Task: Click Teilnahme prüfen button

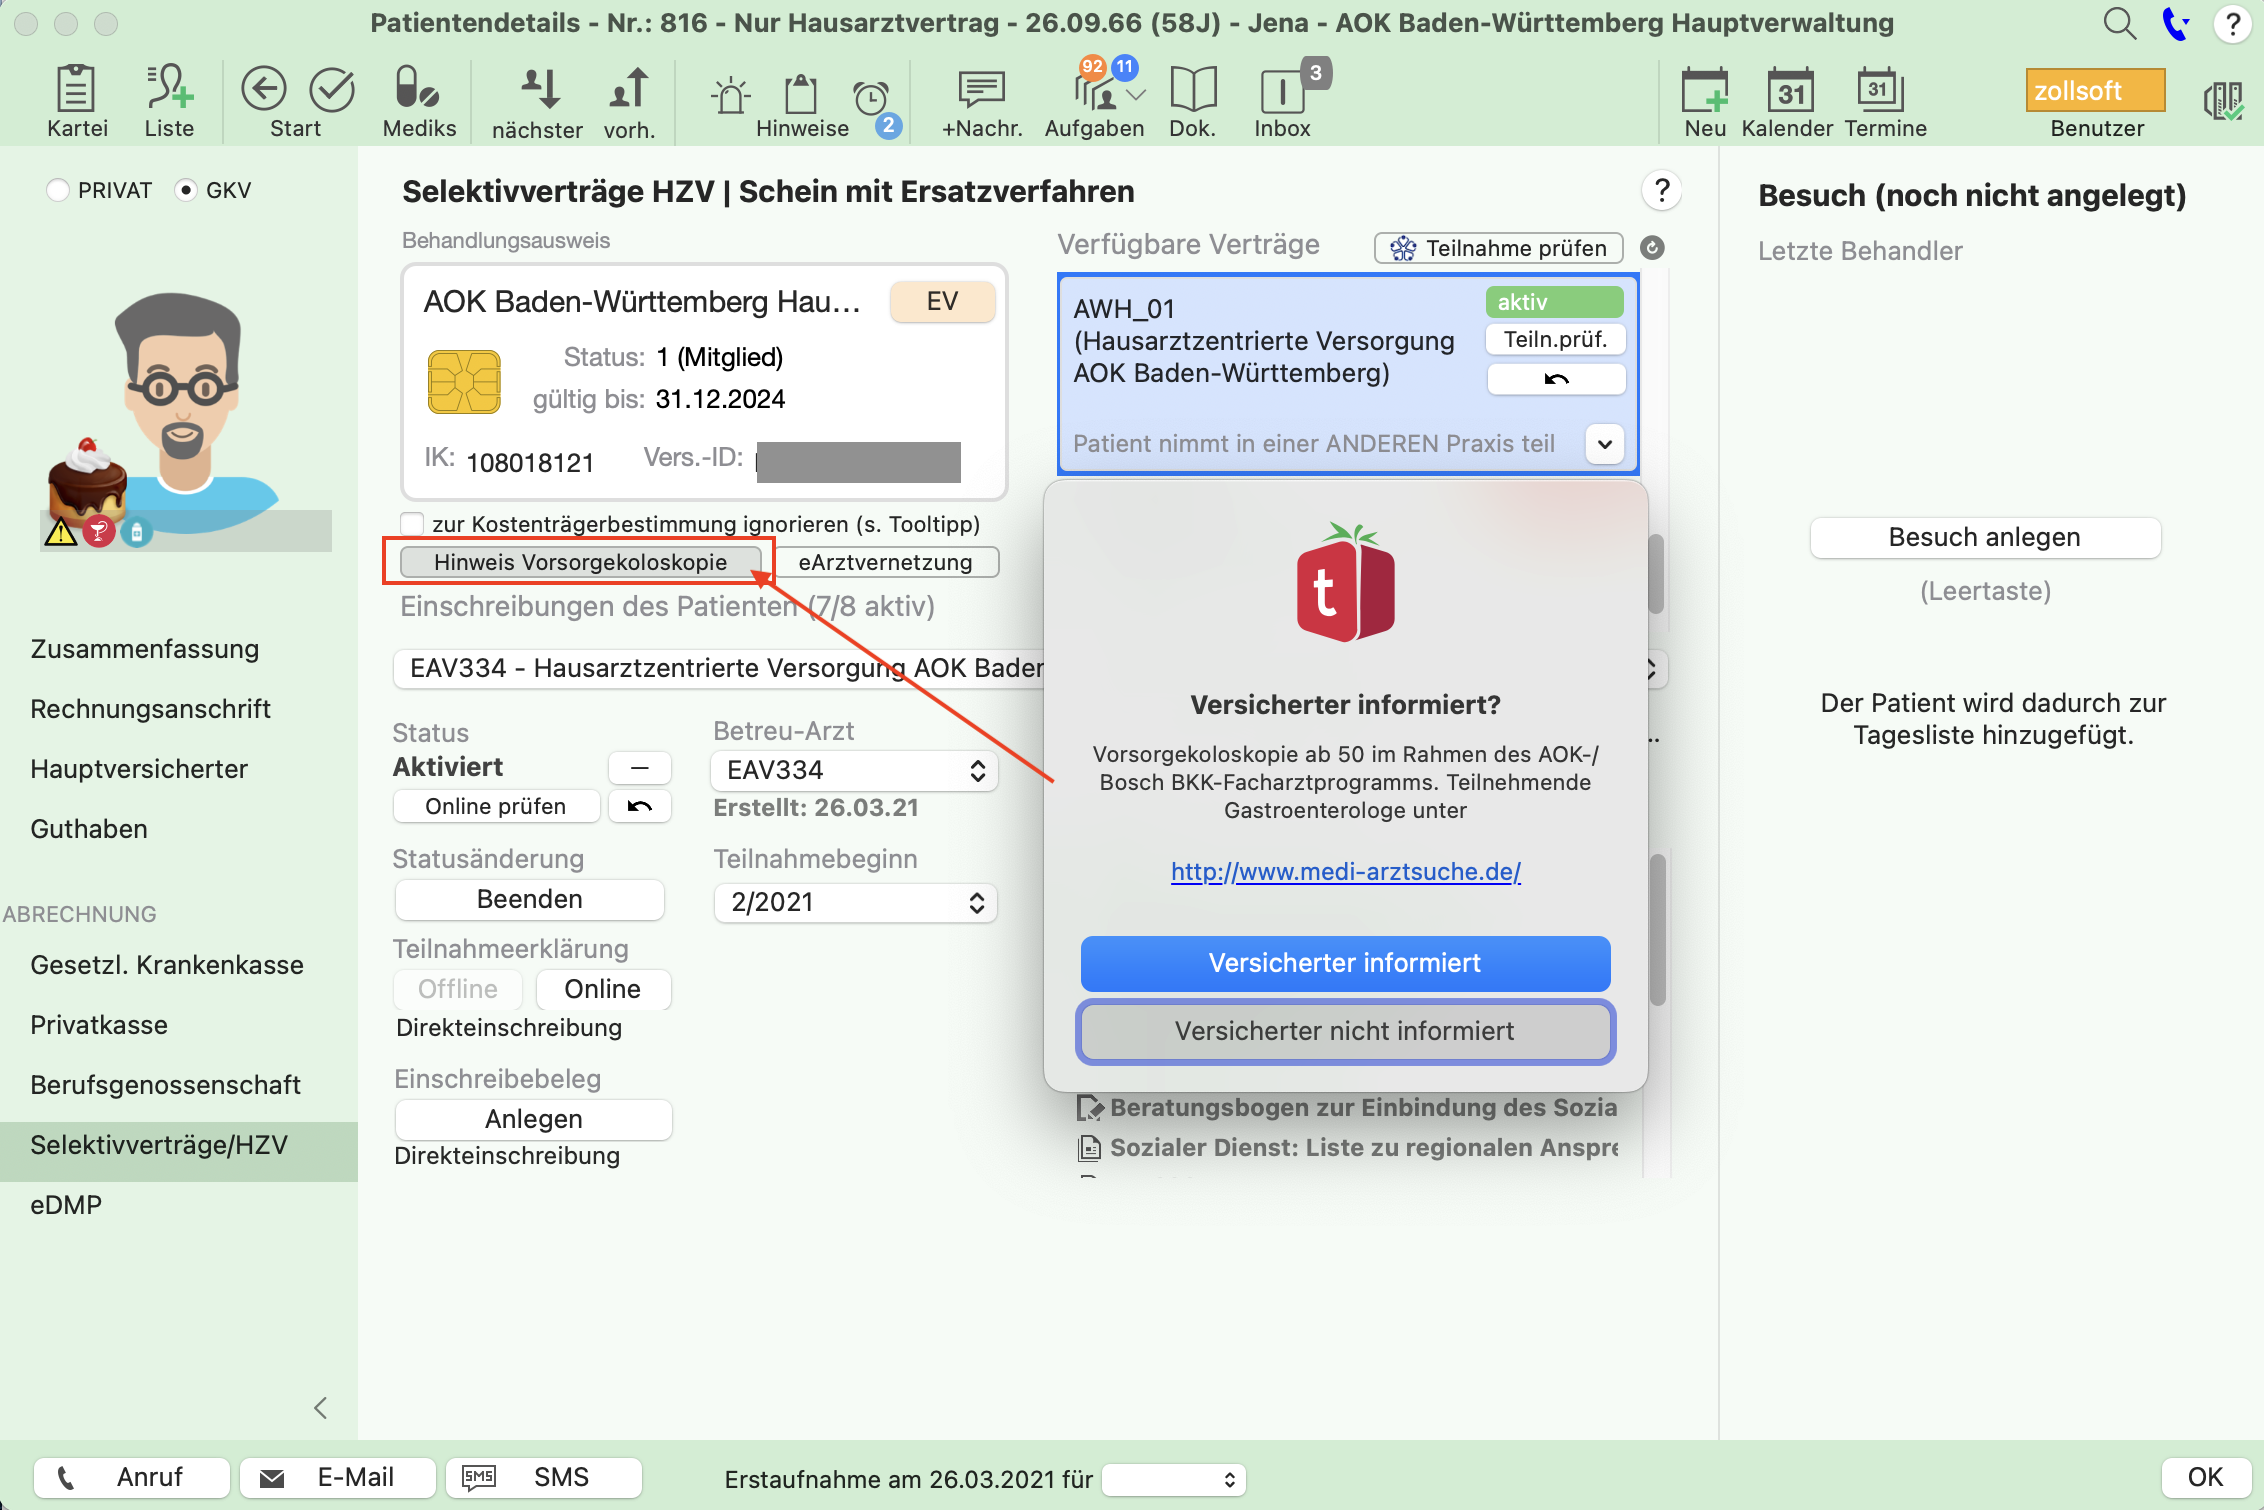Action: pos(1499,248)
